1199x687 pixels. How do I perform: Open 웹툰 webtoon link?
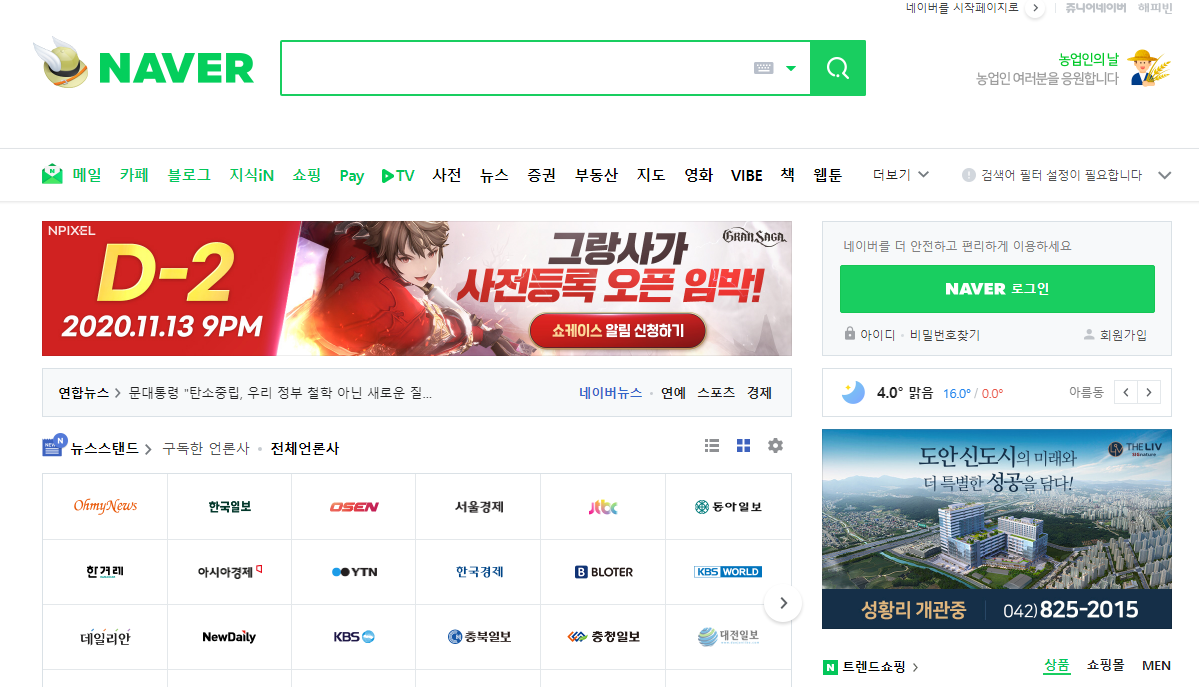point(827,175)
